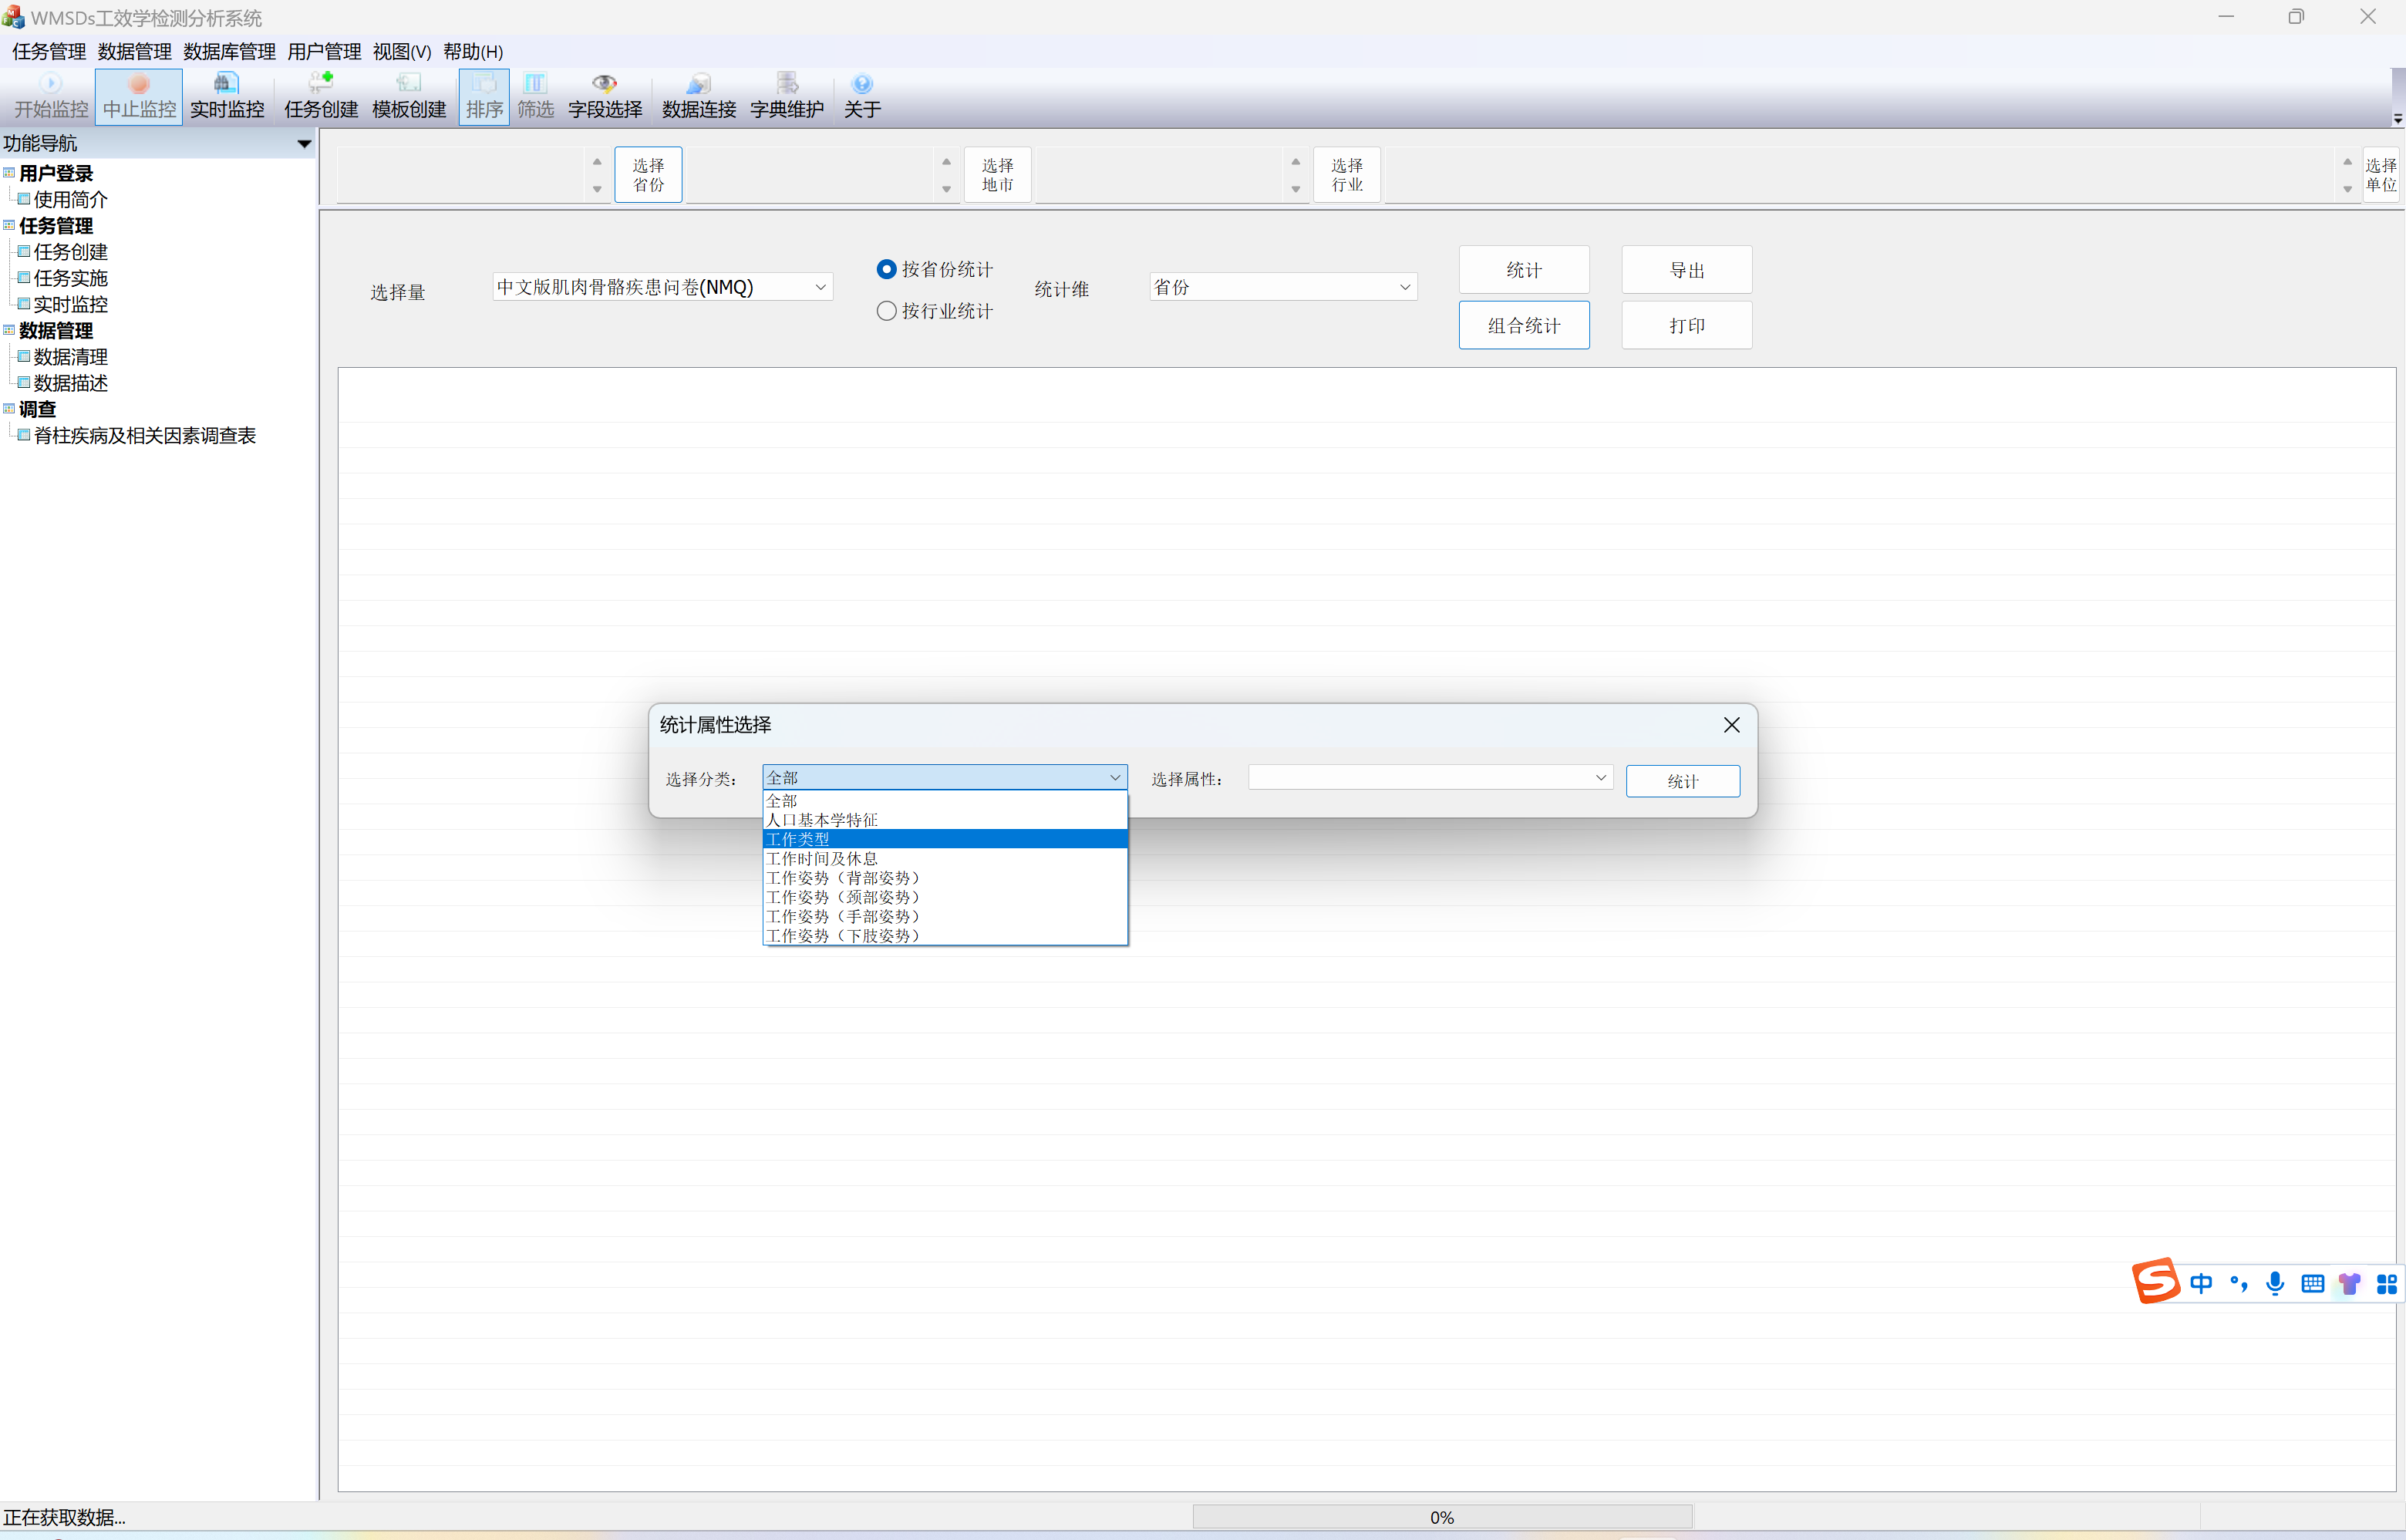
Task: Open the 统计维 省份 dropdown
Action: point(1283,287)
